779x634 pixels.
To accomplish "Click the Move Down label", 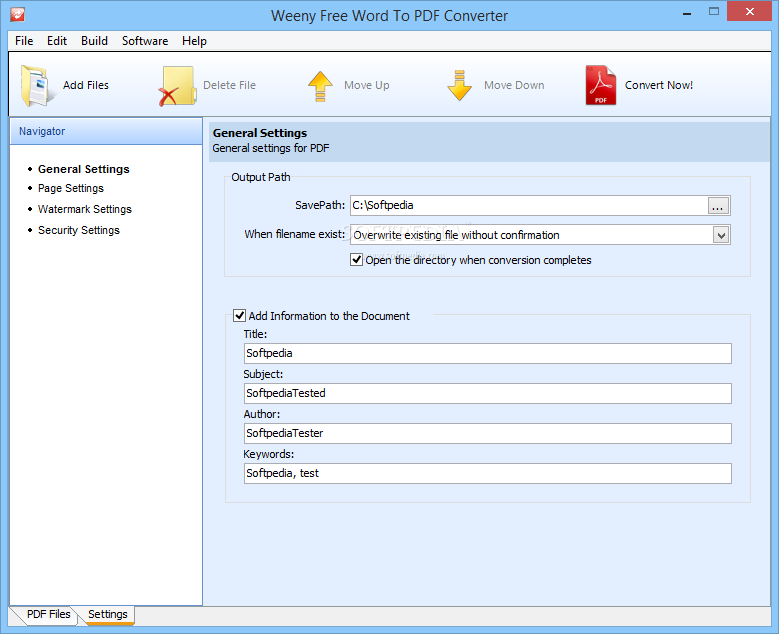I will click(514, 85).
